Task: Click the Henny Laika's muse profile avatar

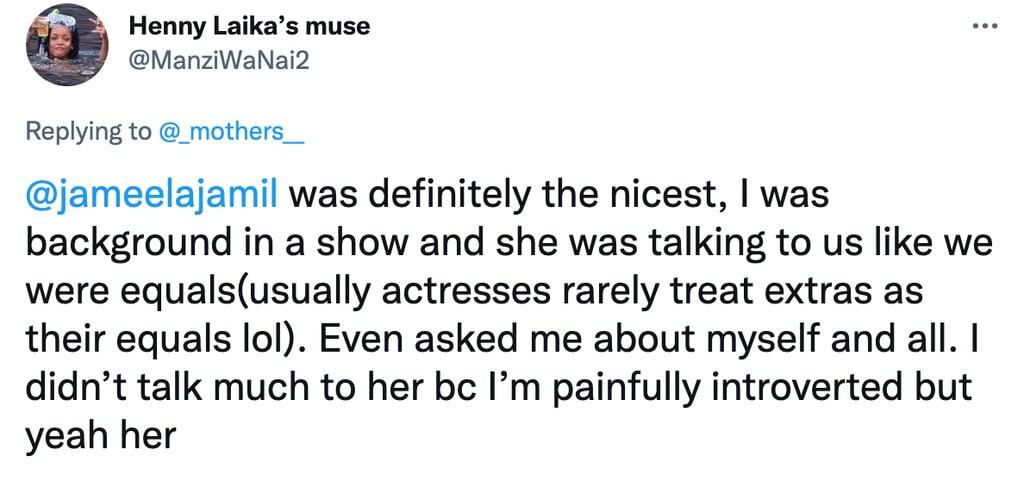Action: (x=65, y=45)
